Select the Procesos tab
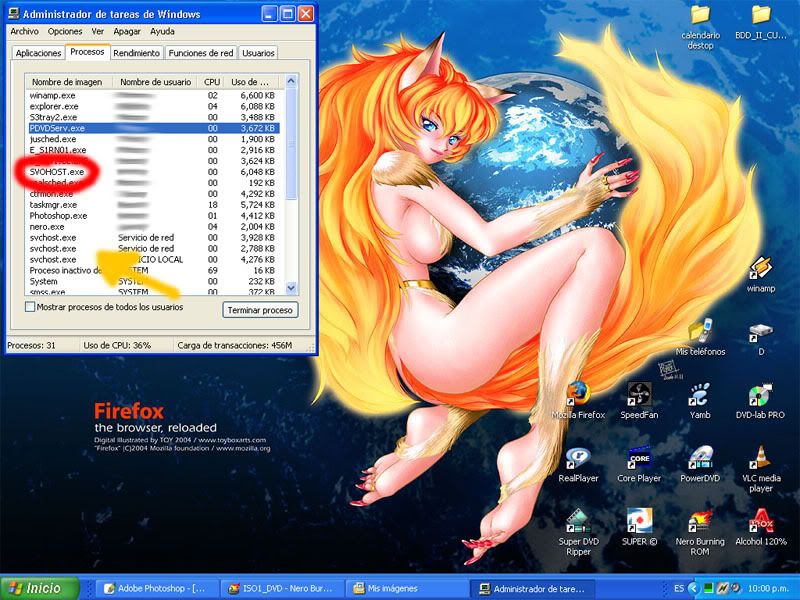Viewport: 800px width, 600px height. (87, 52)
